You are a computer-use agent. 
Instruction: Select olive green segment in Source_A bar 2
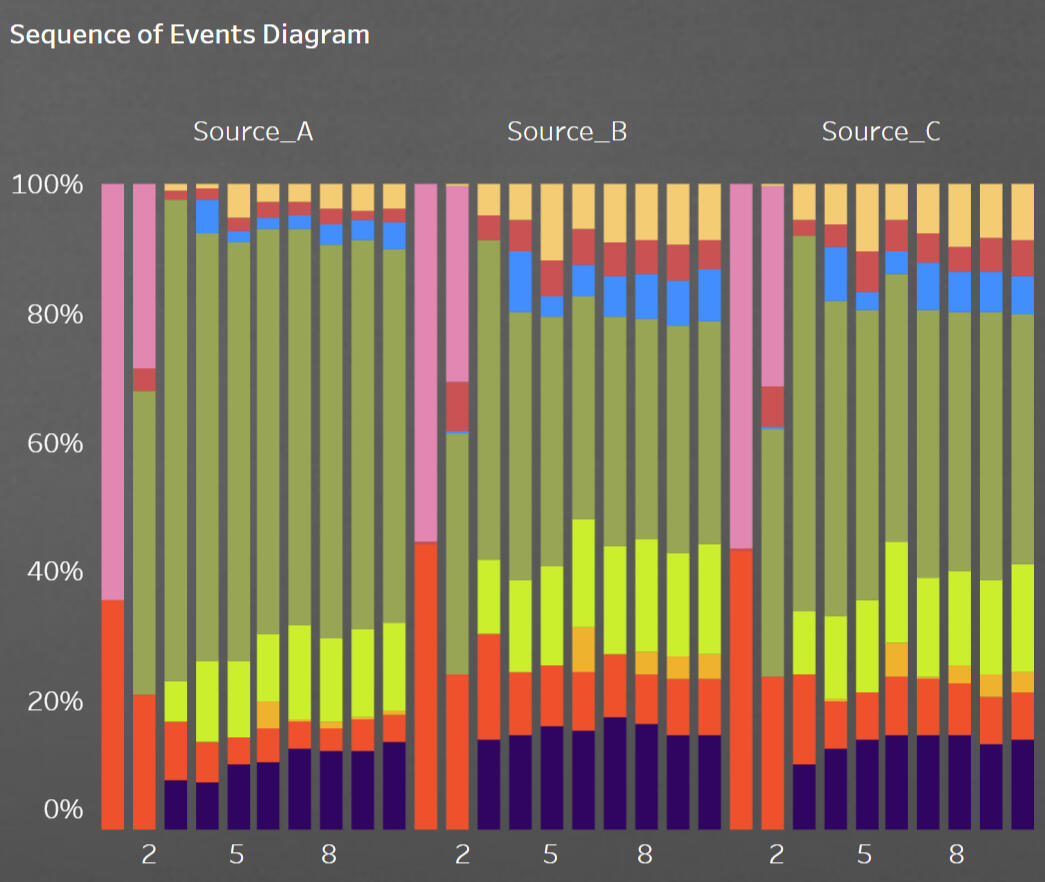pyautogui.click(x=145, y=540)
